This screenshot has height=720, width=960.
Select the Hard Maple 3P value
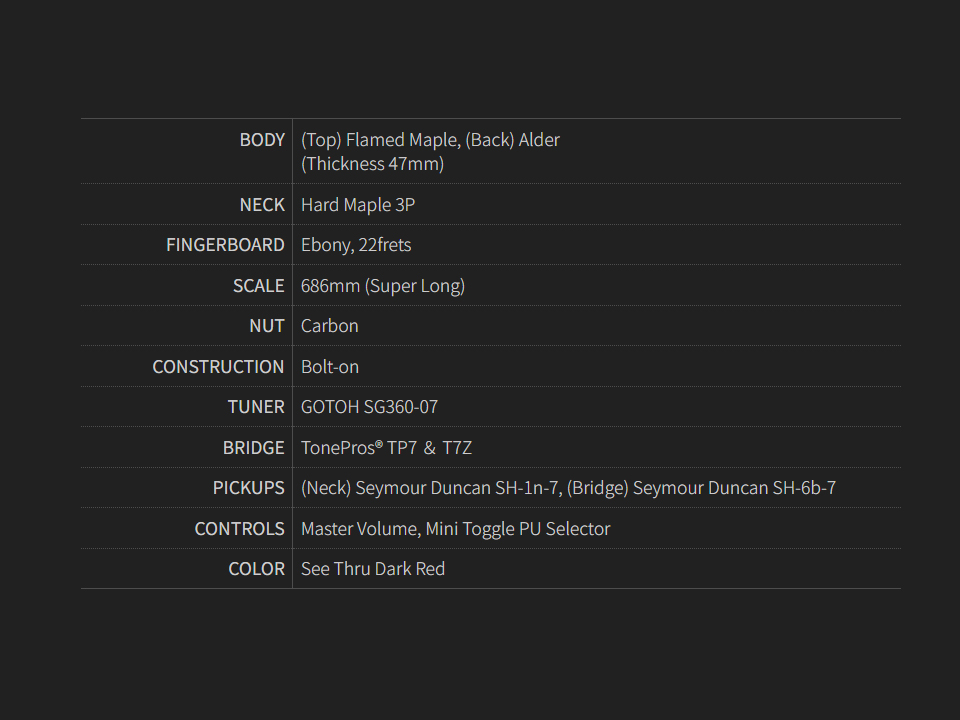(x=358, y=205)
